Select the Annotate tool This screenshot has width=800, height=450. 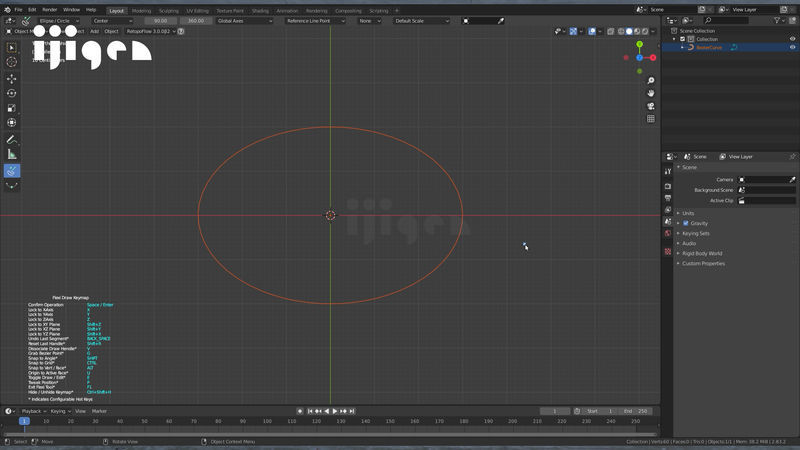coord(12,139)
